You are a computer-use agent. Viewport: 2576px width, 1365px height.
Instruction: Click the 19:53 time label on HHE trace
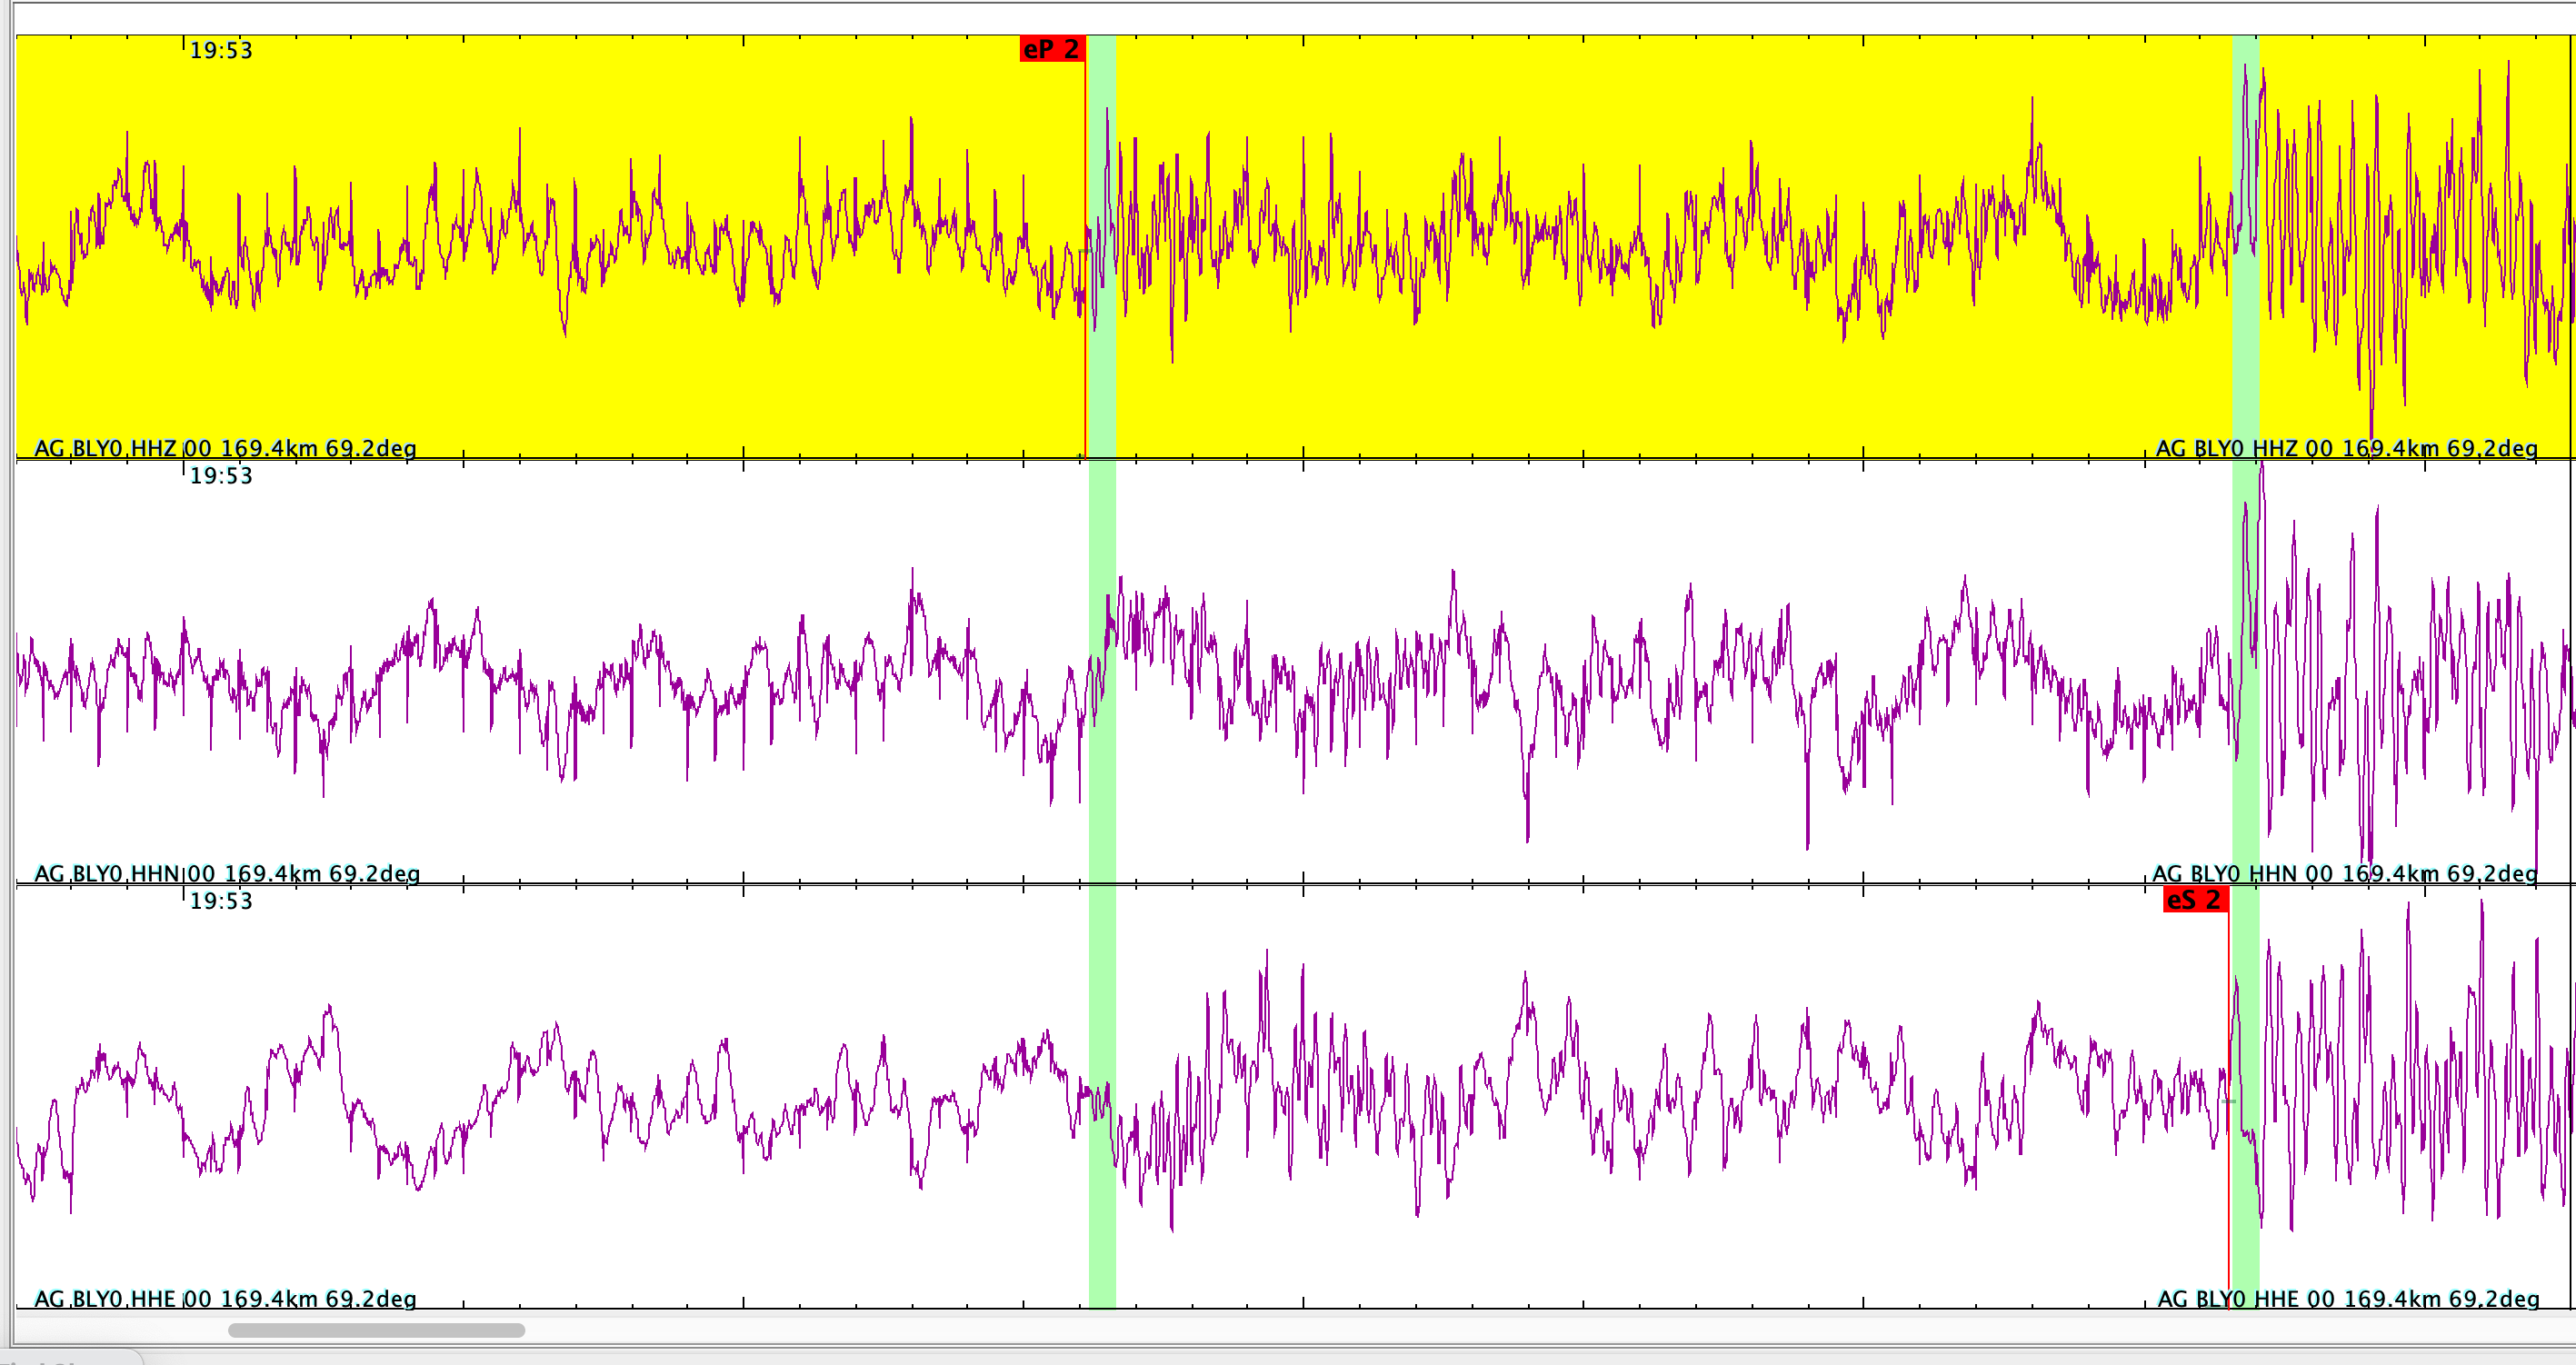[x=221, y=901]
